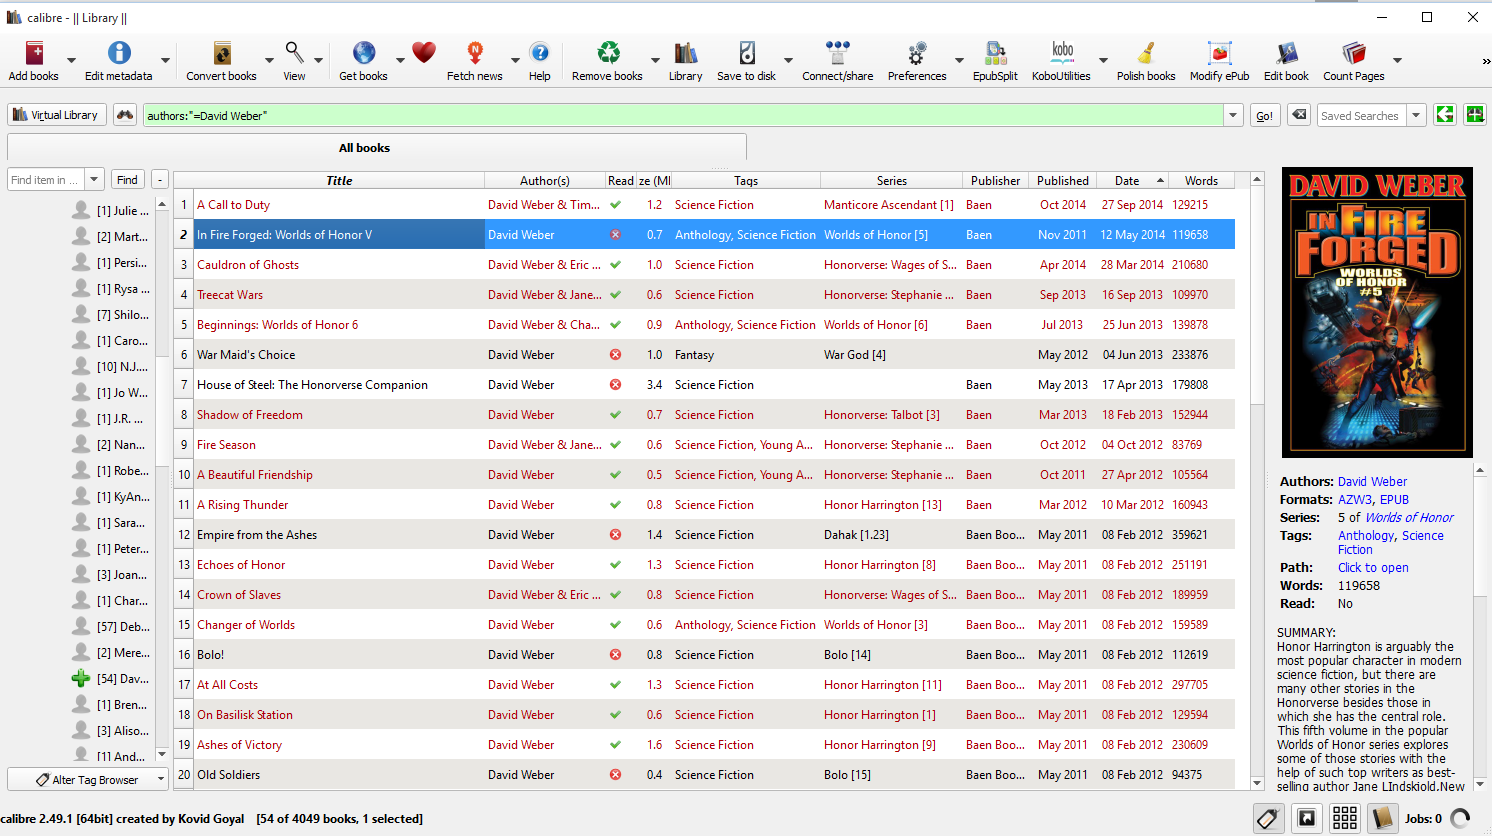Open the Preferences gear icon
This screenshot has height=836, width=1492.
pos(916,54)
